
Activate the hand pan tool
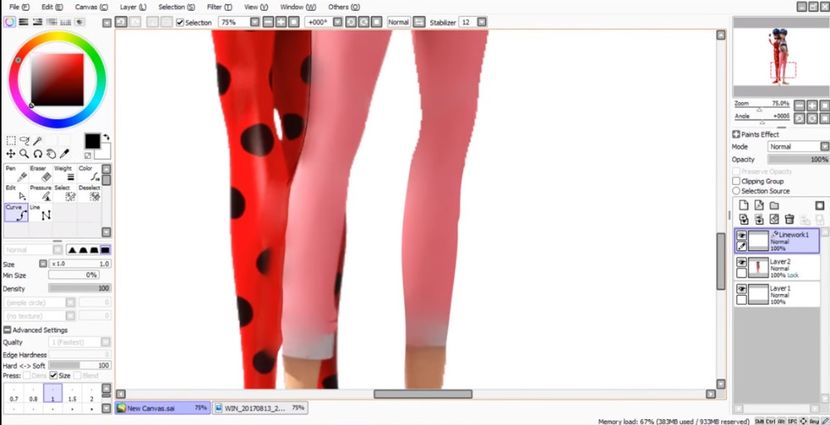51,154
